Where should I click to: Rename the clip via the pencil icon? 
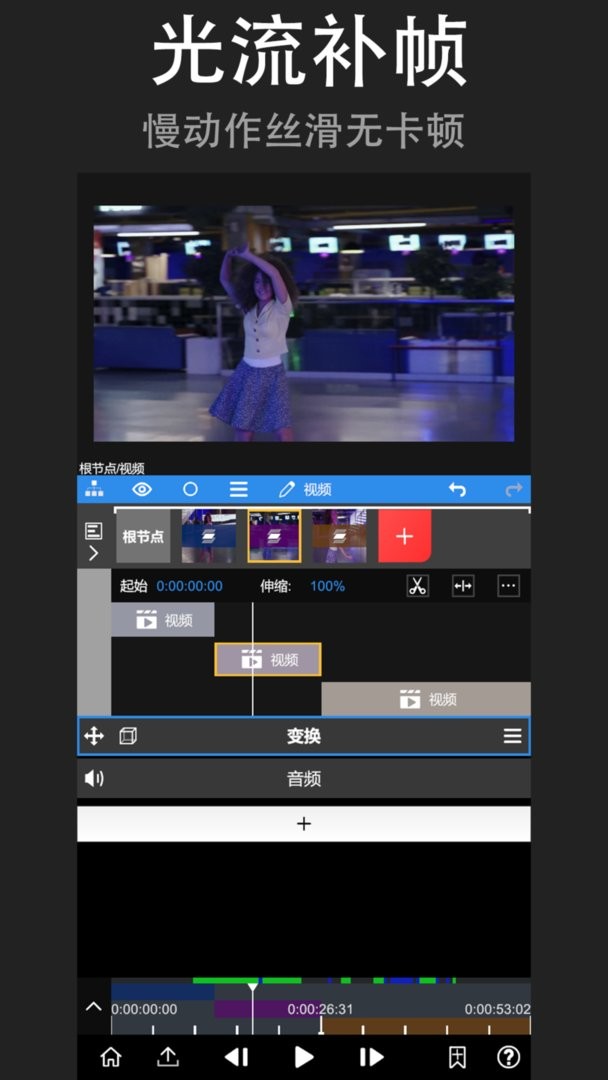click(287, 489)
